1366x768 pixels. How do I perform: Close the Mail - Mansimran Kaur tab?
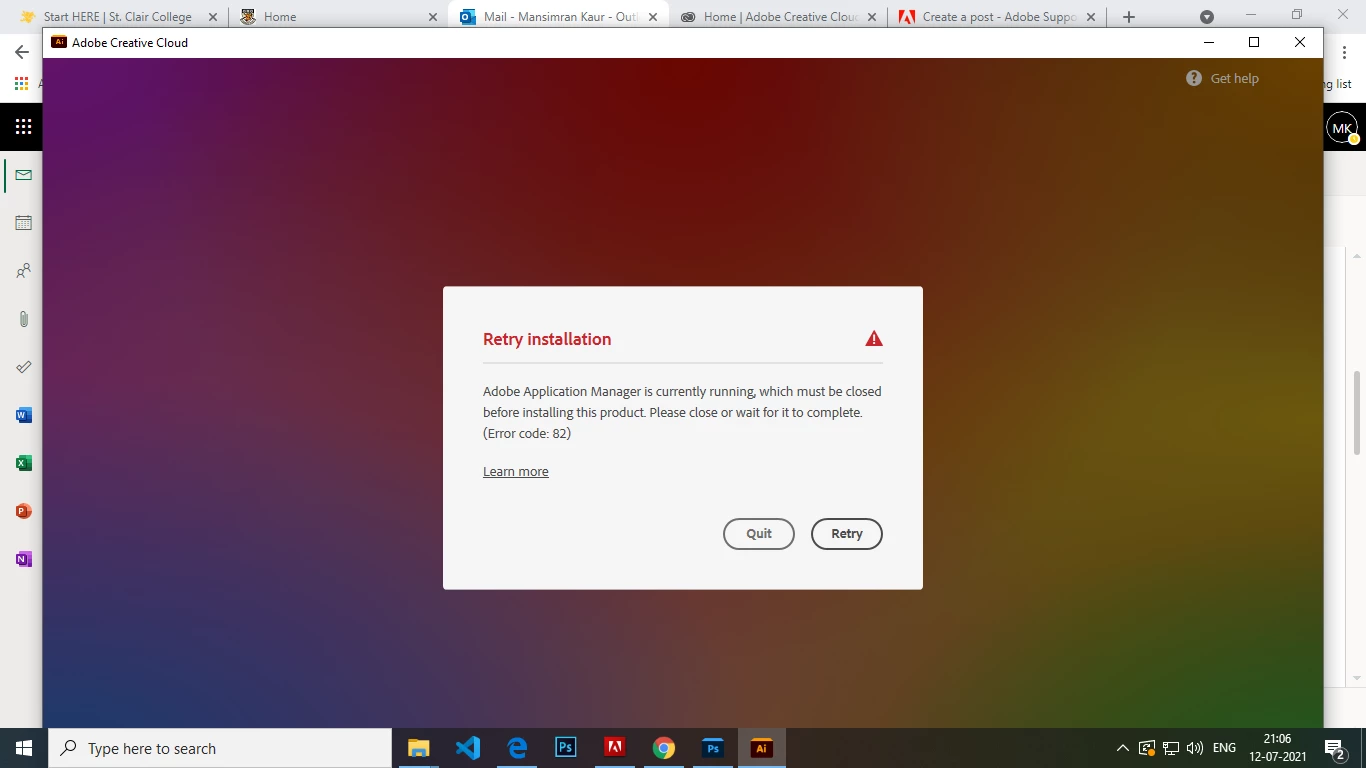tap(652, 17)
